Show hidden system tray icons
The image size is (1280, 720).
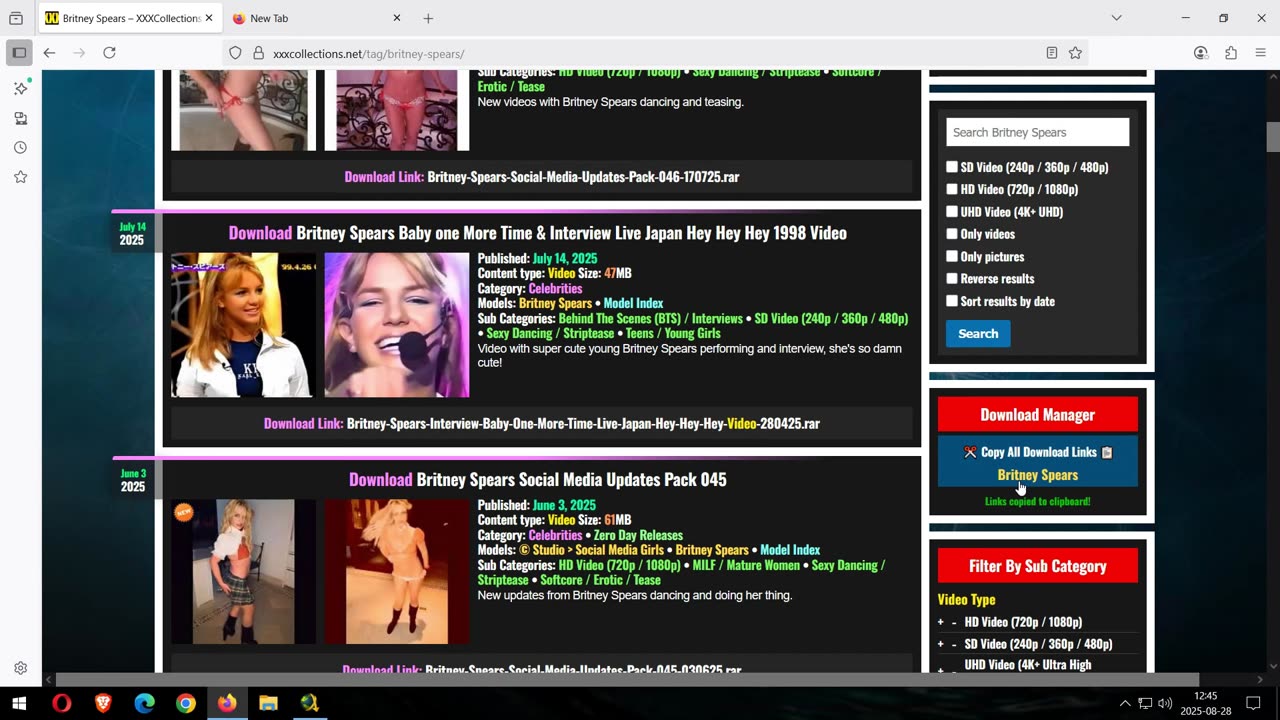click(x=1125, y=703)
